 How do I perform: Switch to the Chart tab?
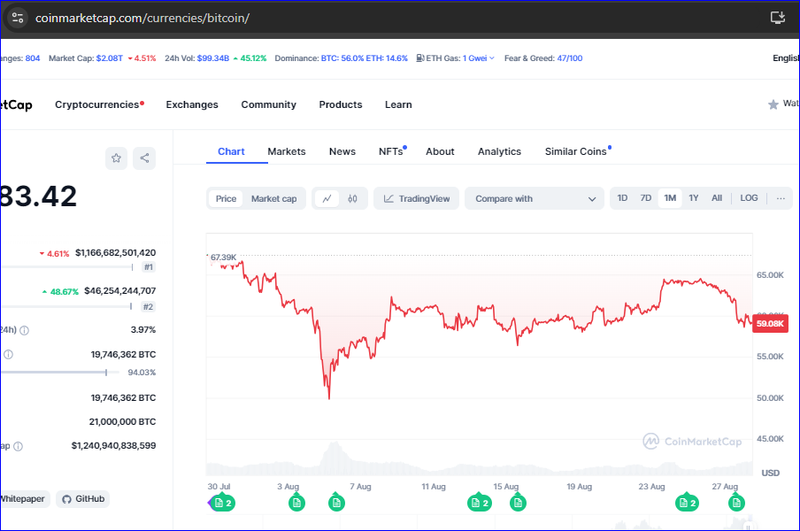[231, 151]
